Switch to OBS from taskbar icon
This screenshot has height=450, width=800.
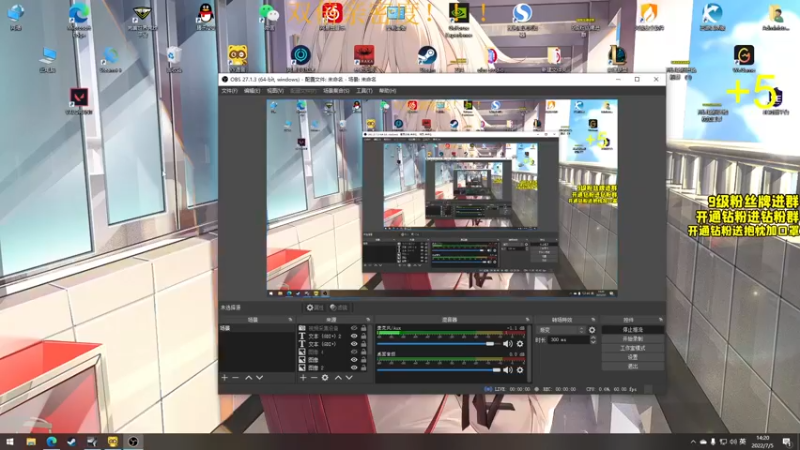click(x=133, y=441)
